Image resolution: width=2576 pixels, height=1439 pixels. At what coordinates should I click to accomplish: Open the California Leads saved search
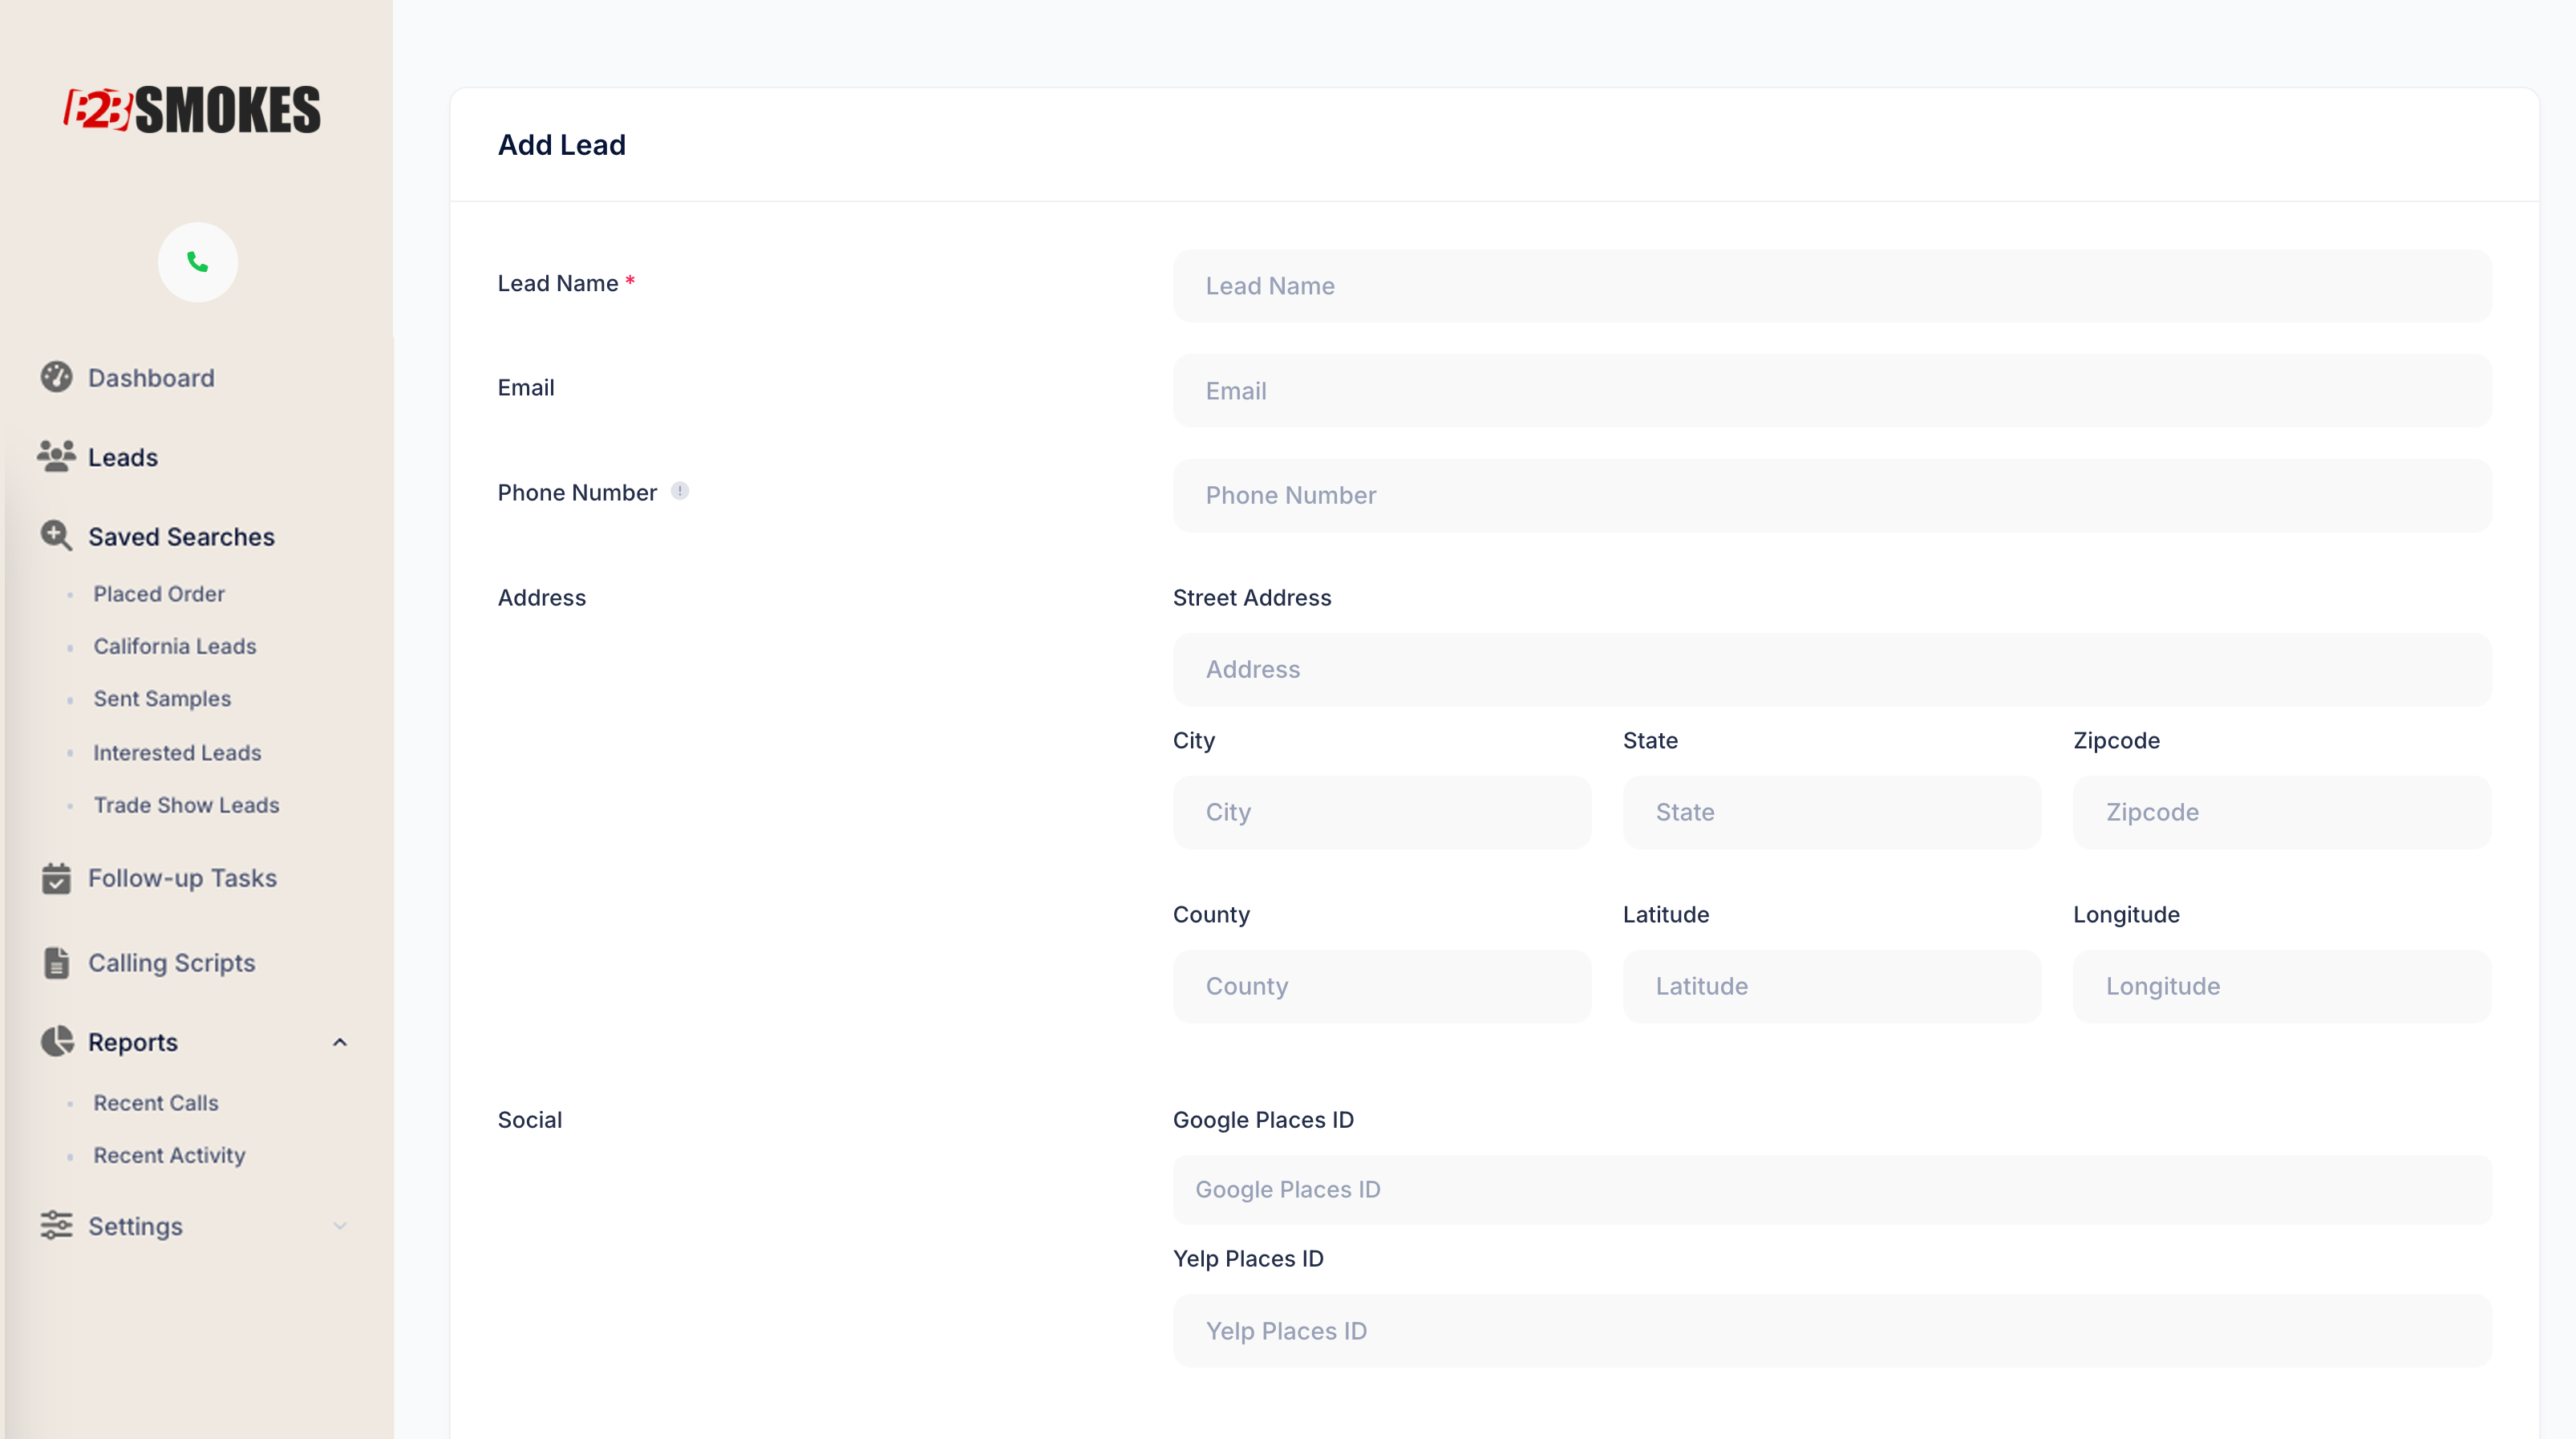(175, 646)
